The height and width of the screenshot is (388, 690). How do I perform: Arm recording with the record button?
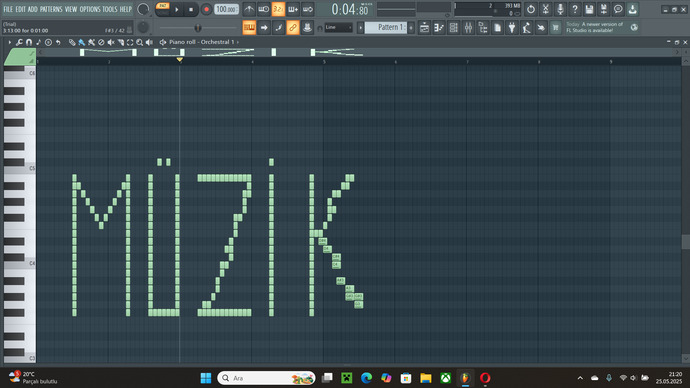[x=206, y=9]
